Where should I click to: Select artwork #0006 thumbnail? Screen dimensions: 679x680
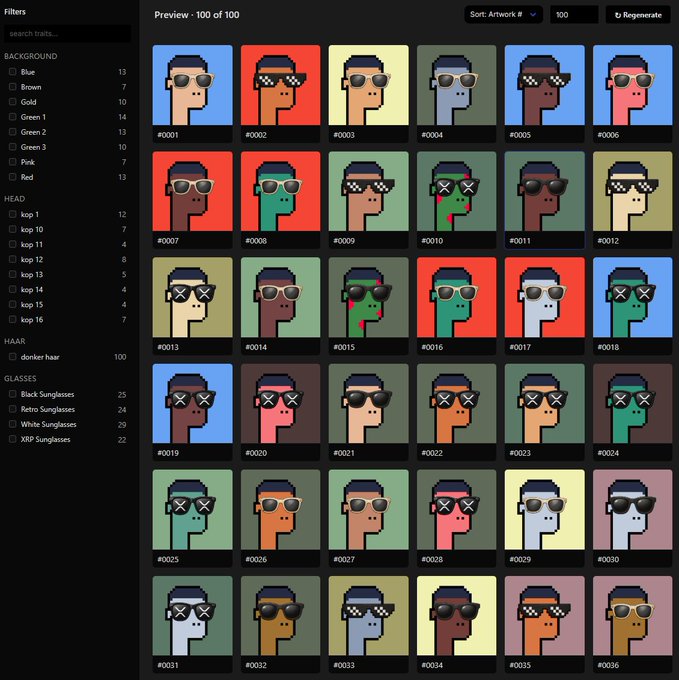point(633,85)
